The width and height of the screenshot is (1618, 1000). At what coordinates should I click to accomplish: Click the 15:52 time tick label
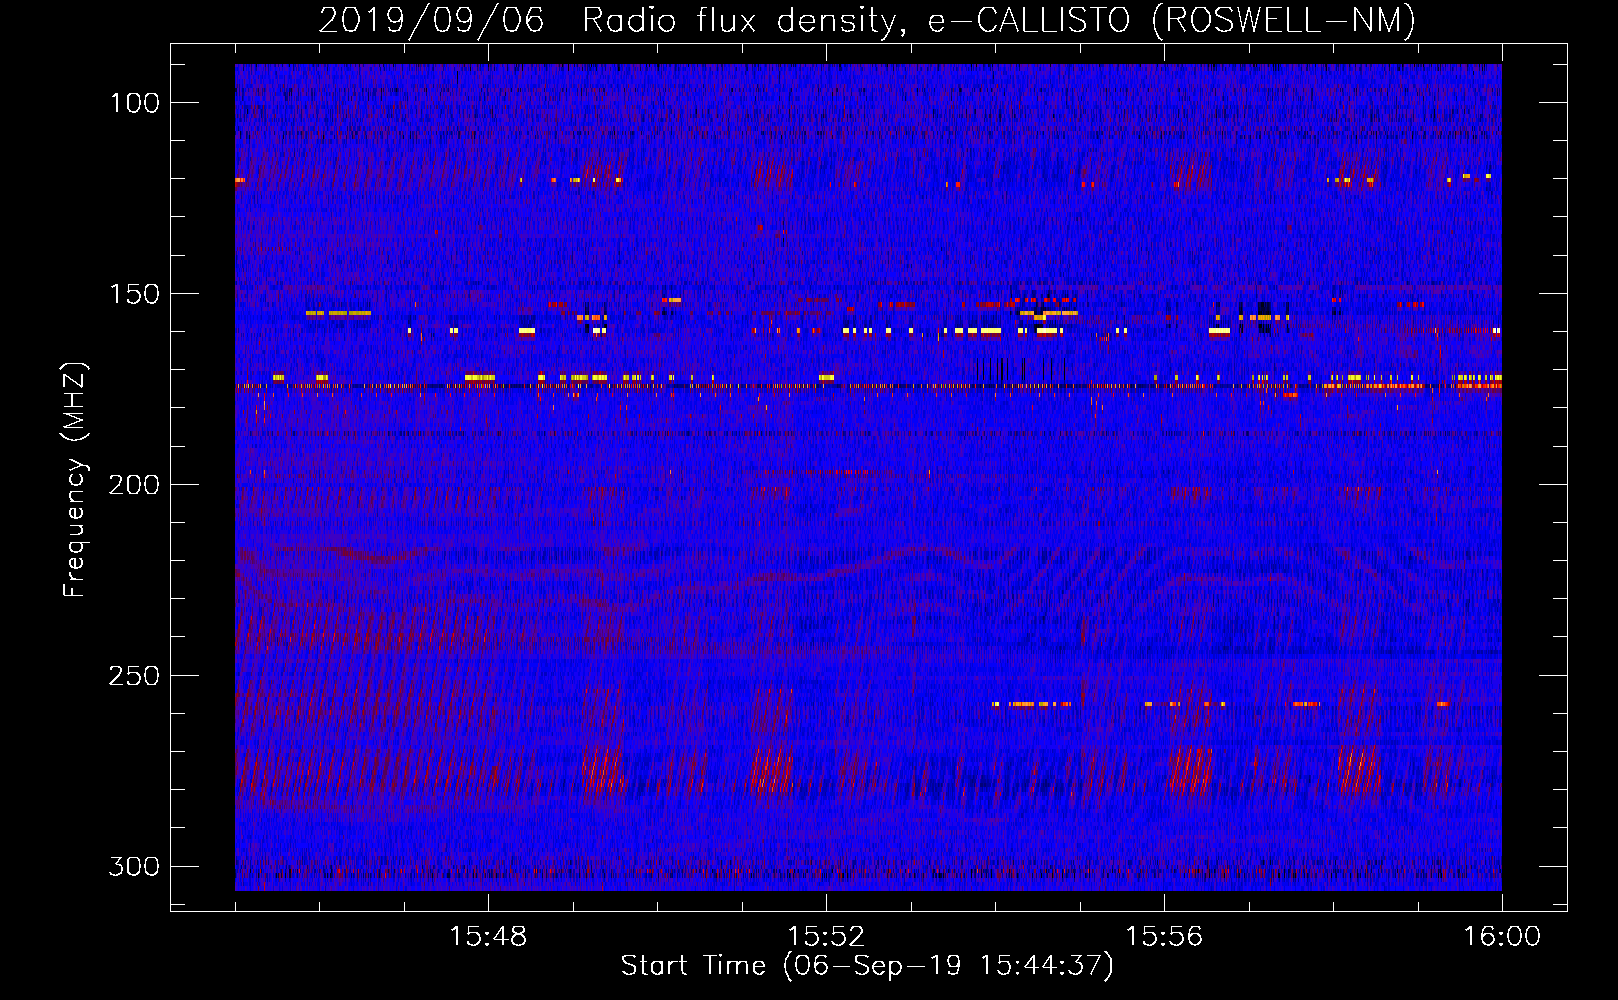click(826, 937)
